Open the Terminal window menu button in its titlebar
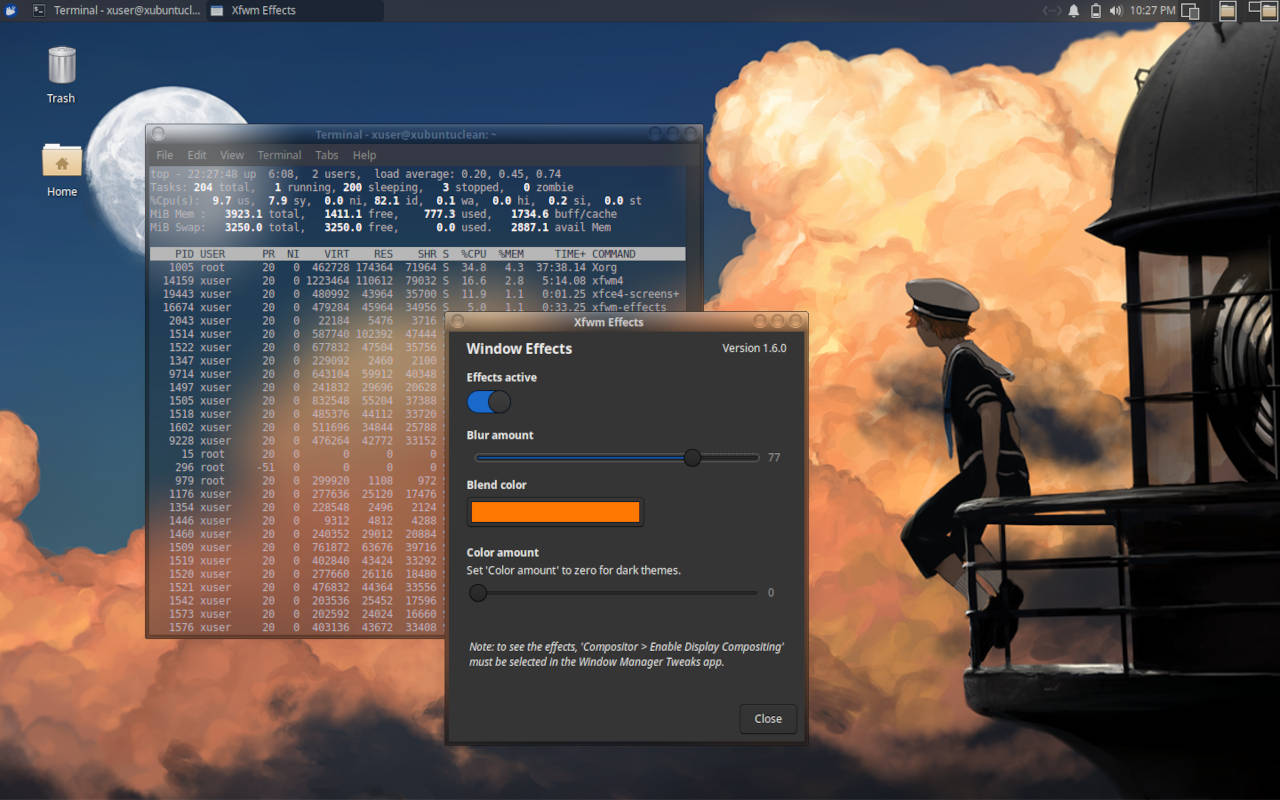Image resolution: width=1280 pixels, height=800 pixels. 158,134
